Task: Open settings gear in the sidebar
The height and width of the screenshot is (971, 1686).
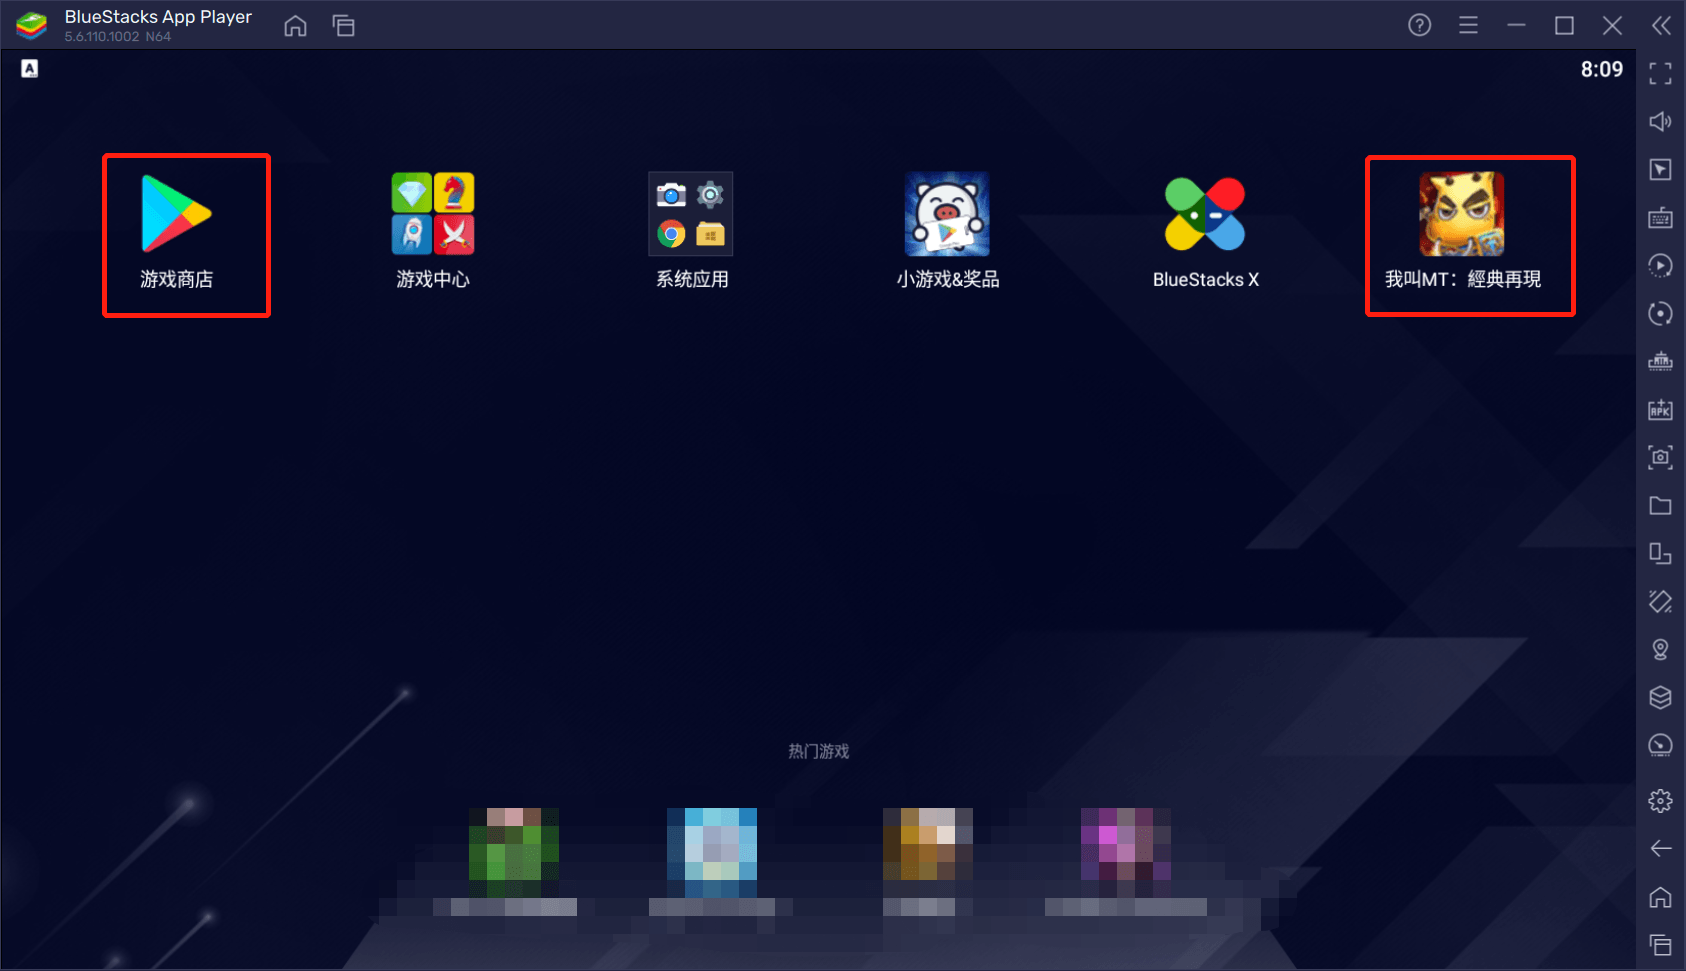Action: coord(1660,800)
